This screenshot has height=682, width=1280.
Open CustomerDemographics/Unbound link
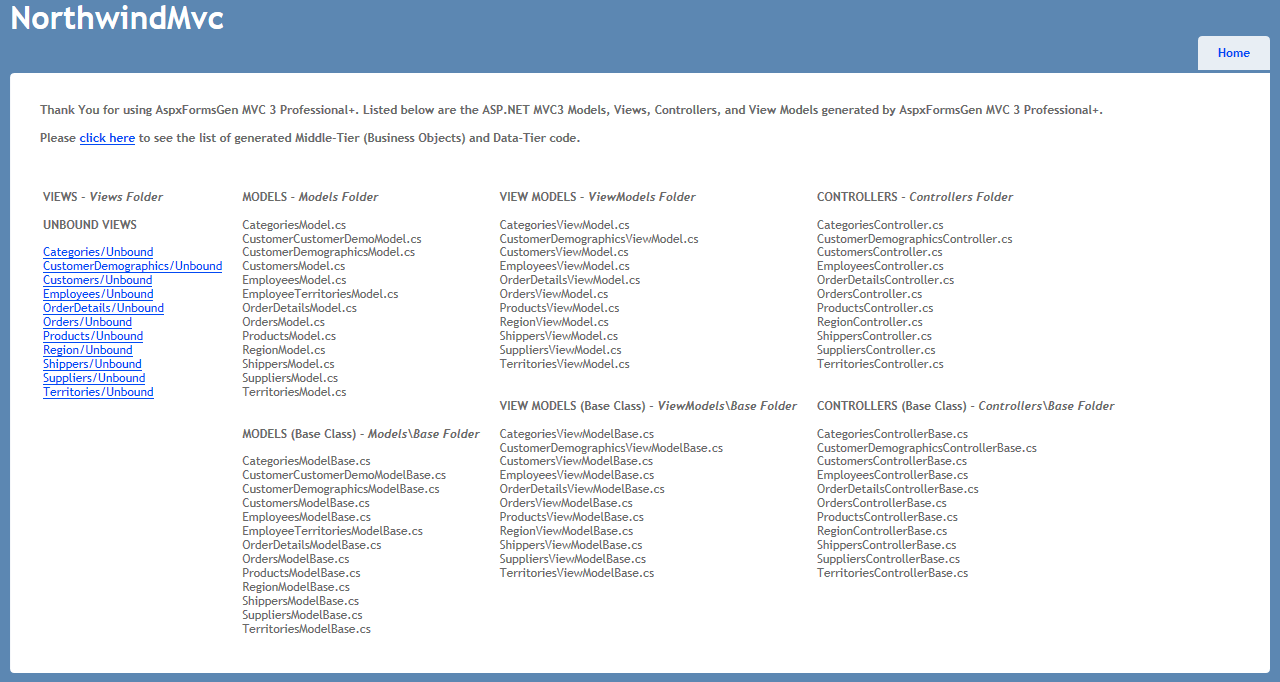(132, 266)
